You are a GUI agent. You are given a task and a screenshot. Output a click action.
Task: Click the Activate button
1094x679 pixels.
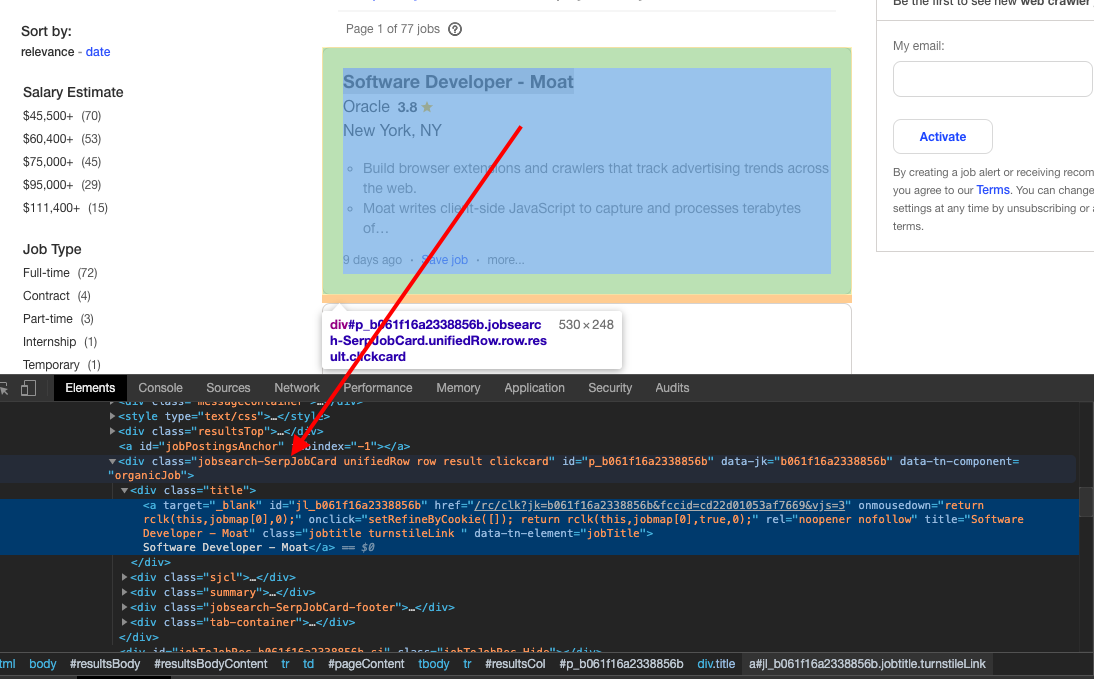[x=942, y=136]
